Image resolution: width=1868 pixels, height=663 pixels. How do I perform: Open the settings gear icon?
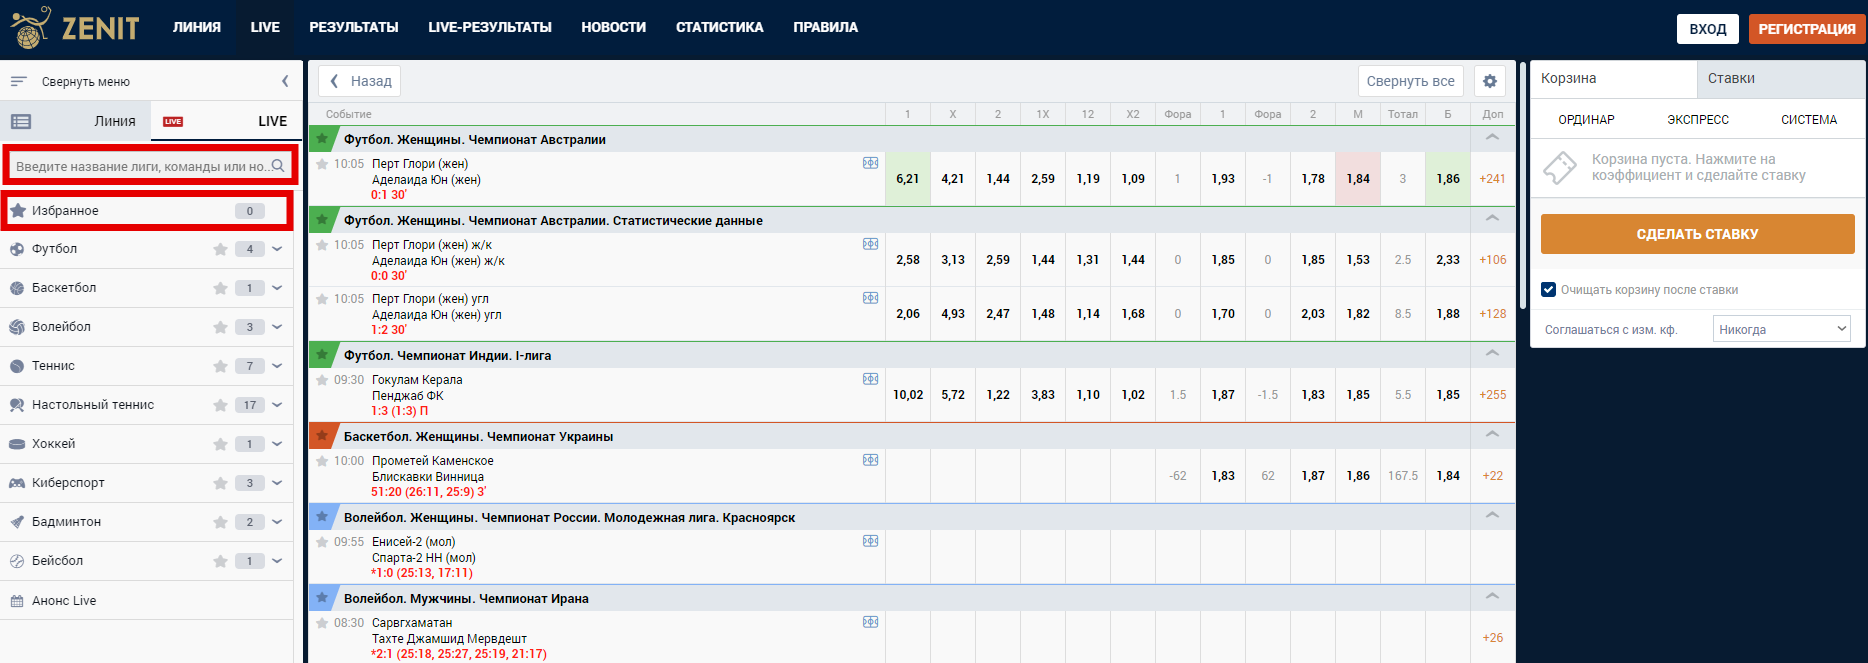[x=1489, y=81]
